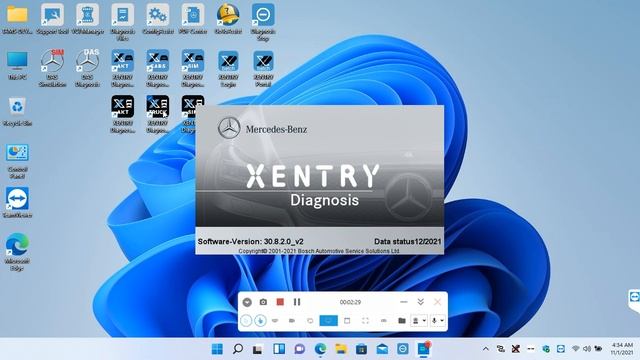Open the Diagnosis Files desktop shortcut
Viewport: 640px width, 360px height.
tap(122, 22)
